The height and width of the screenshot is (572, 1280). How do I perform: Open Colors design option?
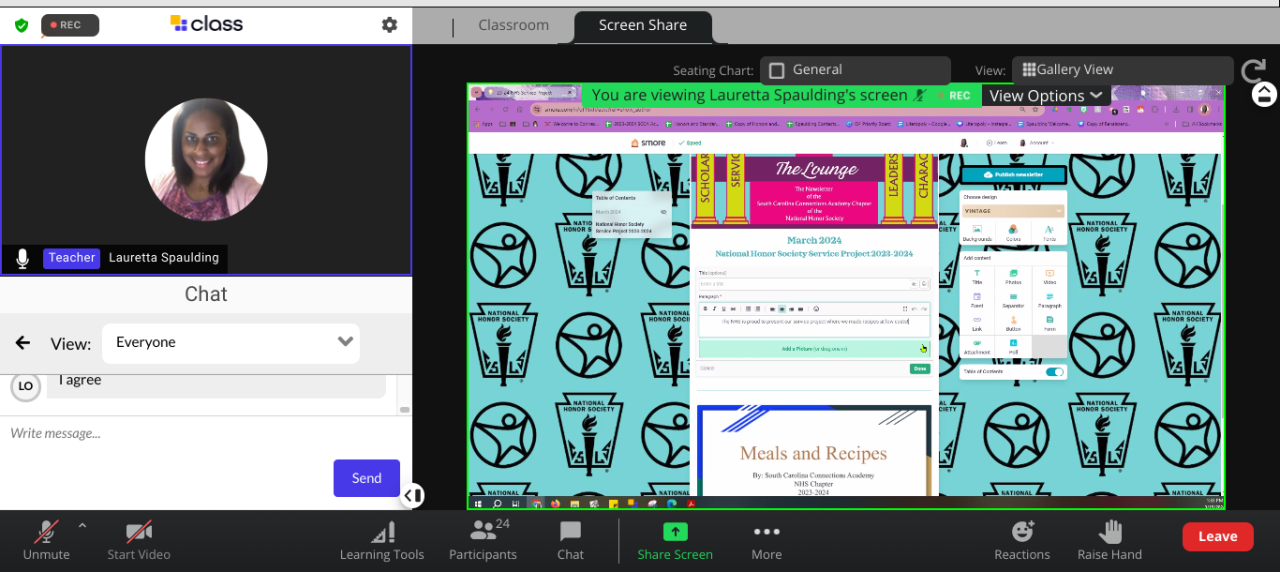(x=1013, y=233)
